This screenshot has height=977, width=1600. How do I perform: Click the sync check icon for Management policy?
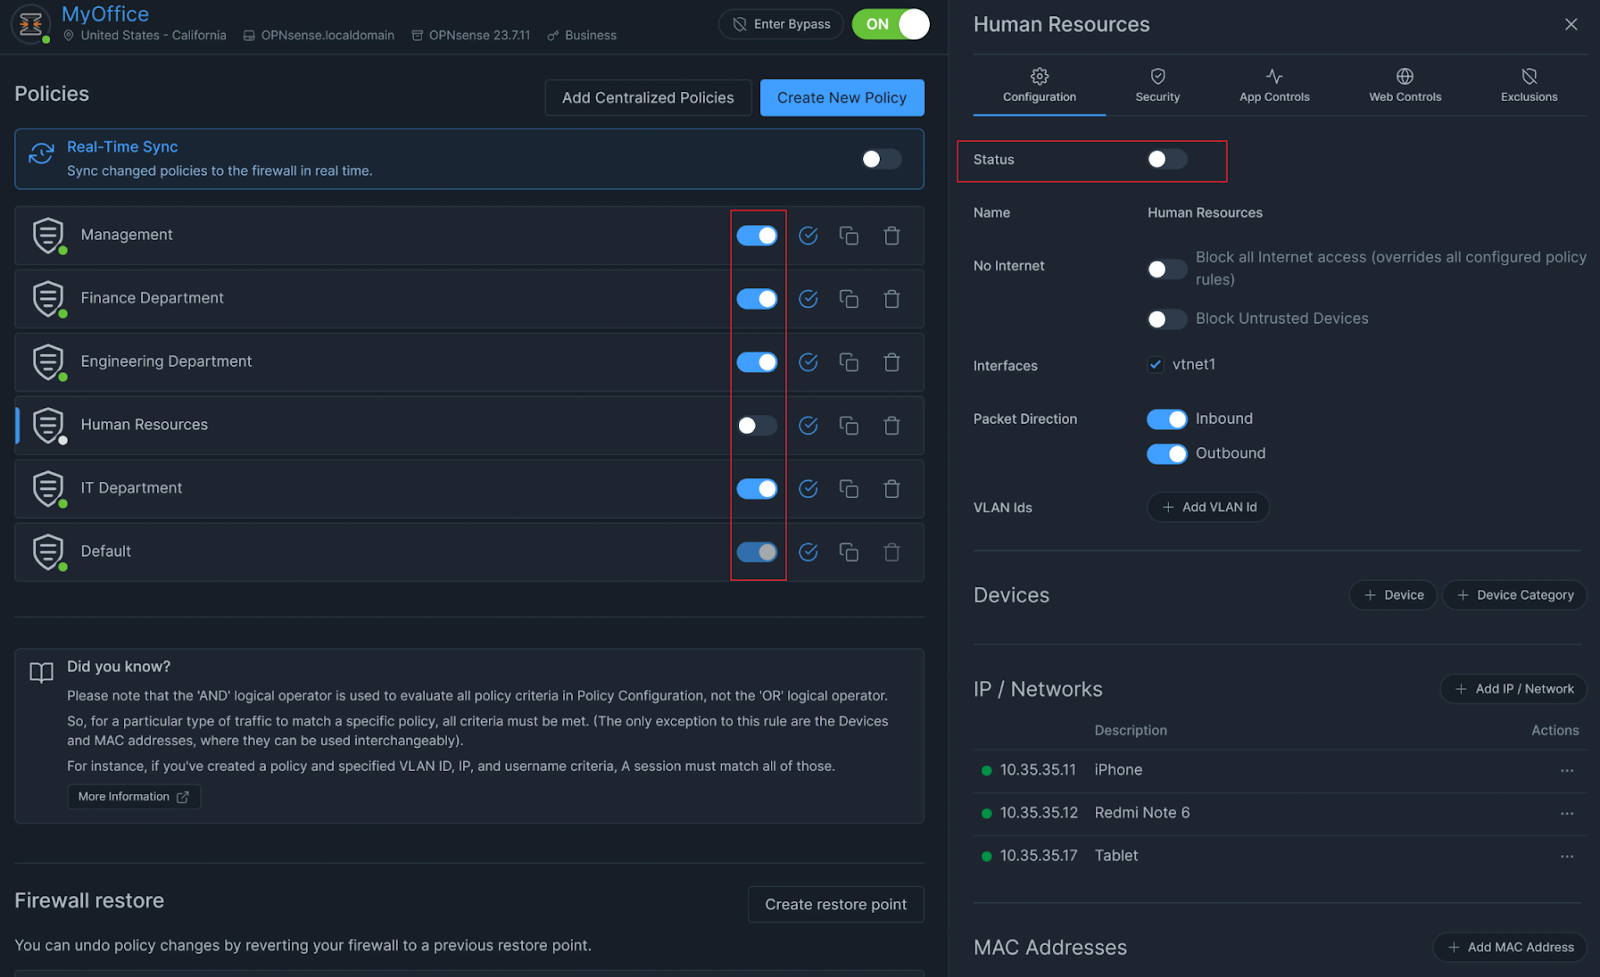coord(807,235)
